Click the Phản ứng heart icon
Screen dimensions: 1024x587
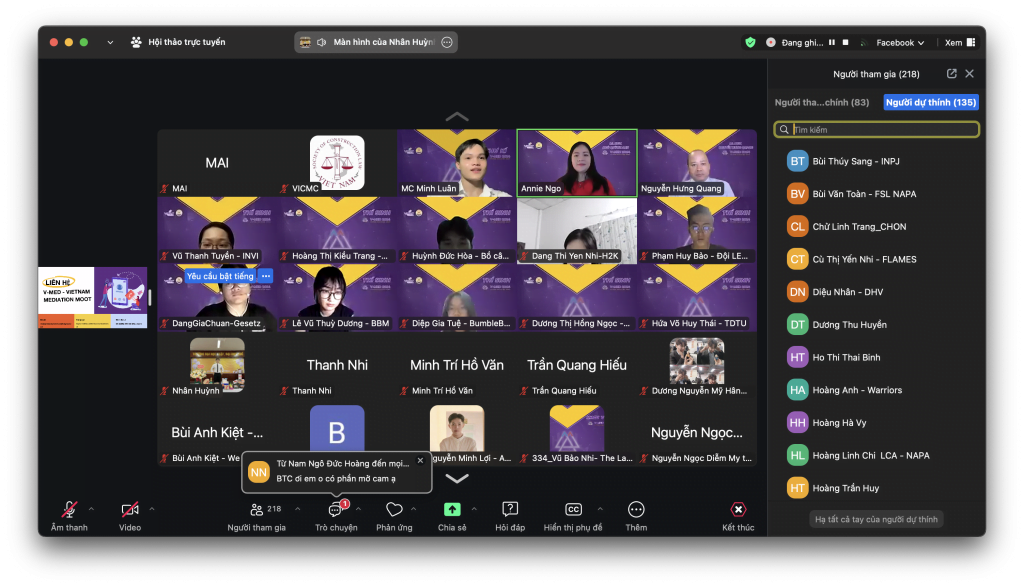[394, 510]
